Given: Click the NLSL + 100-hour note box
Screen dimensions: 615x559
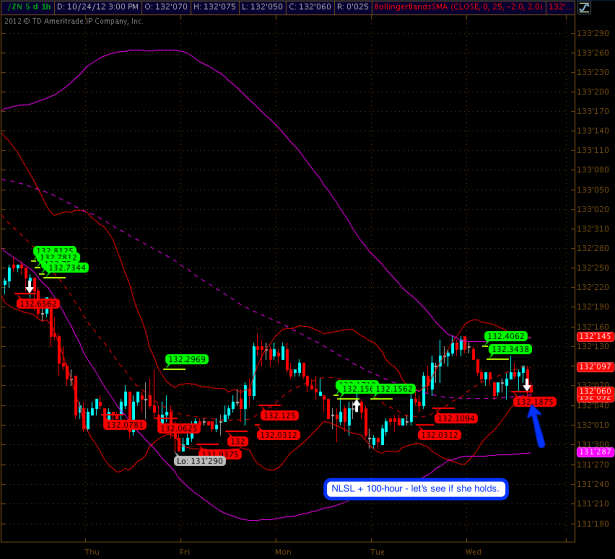Looking at the screenshot, I should point(415,489).
